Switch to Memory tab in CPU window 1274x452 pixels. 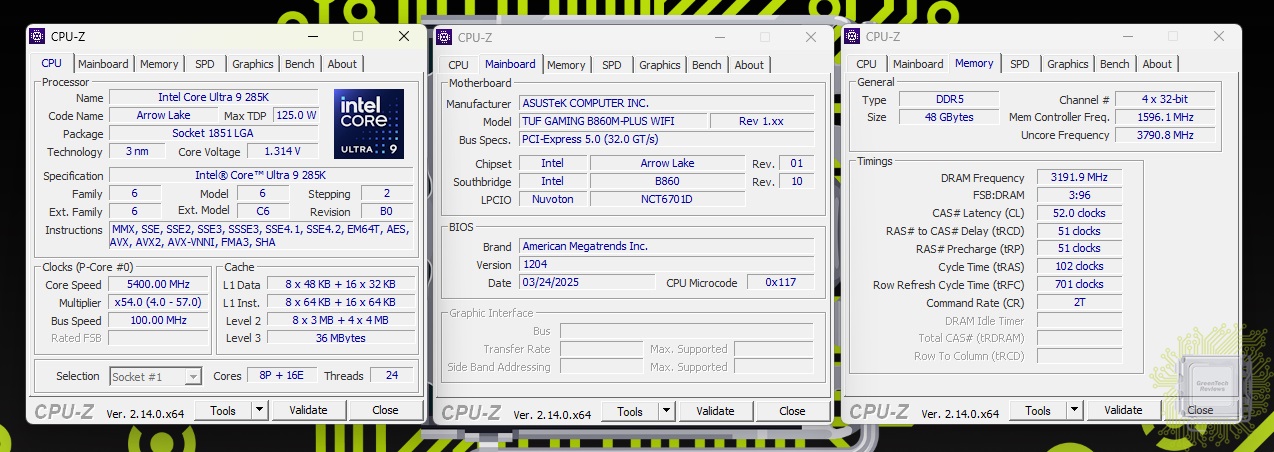(159, 64)
